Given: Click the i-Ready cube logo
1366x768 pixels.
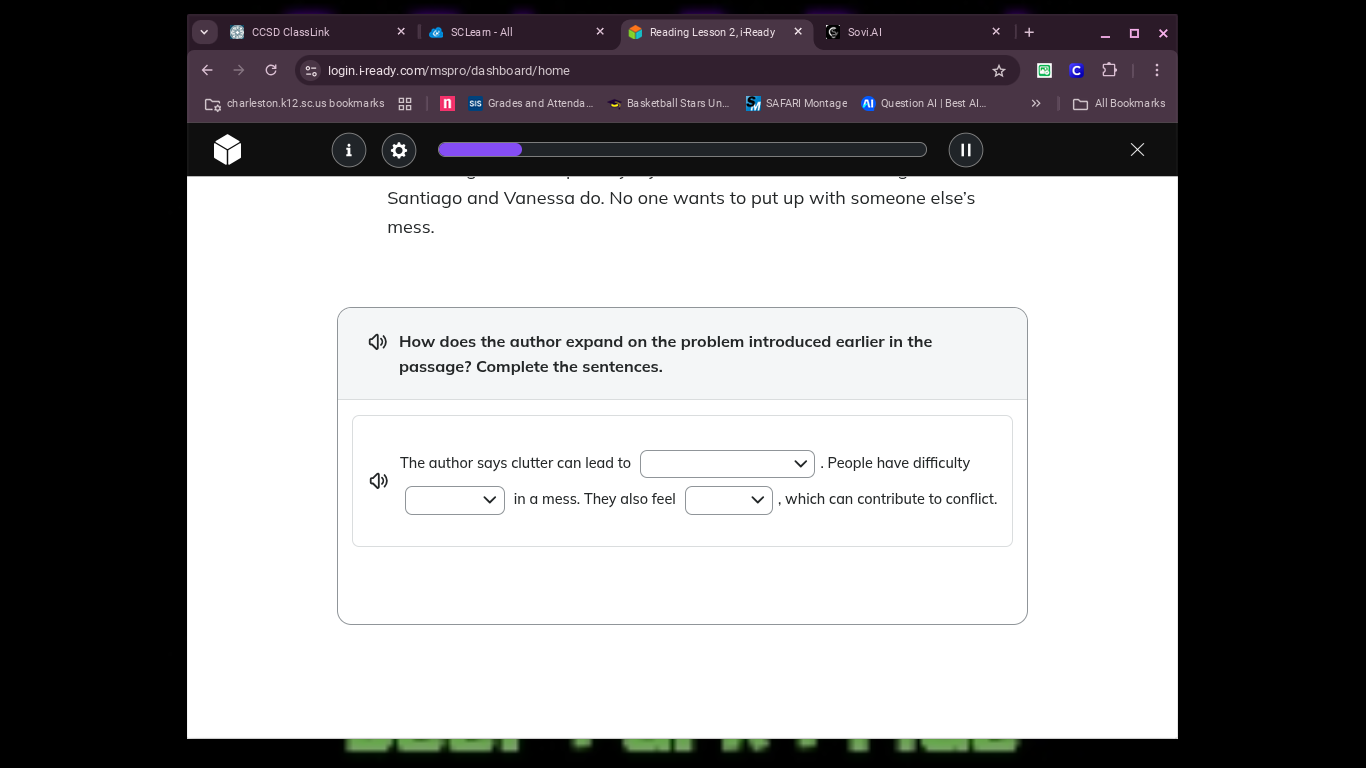Looking at the screenshot, I should click(x=227, y=150).
